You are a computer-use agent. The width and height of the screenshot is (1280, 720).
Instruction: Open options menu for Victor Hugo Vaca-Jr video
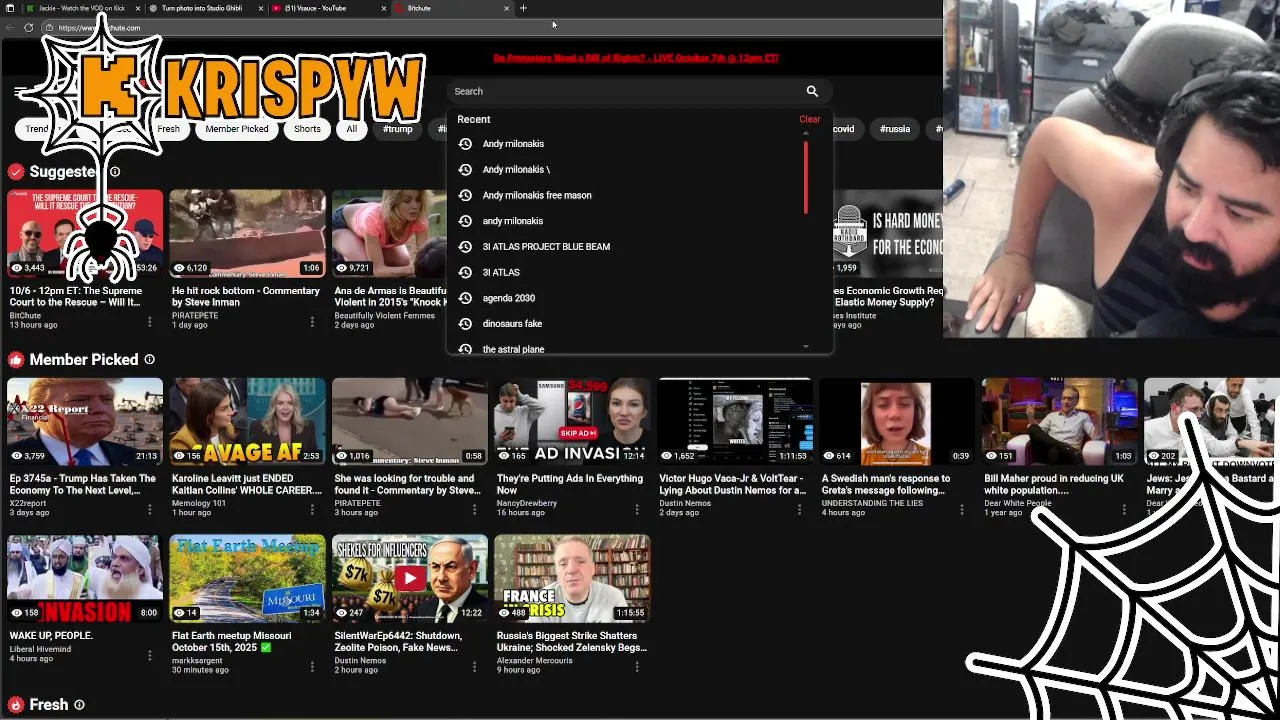[799, 509]
